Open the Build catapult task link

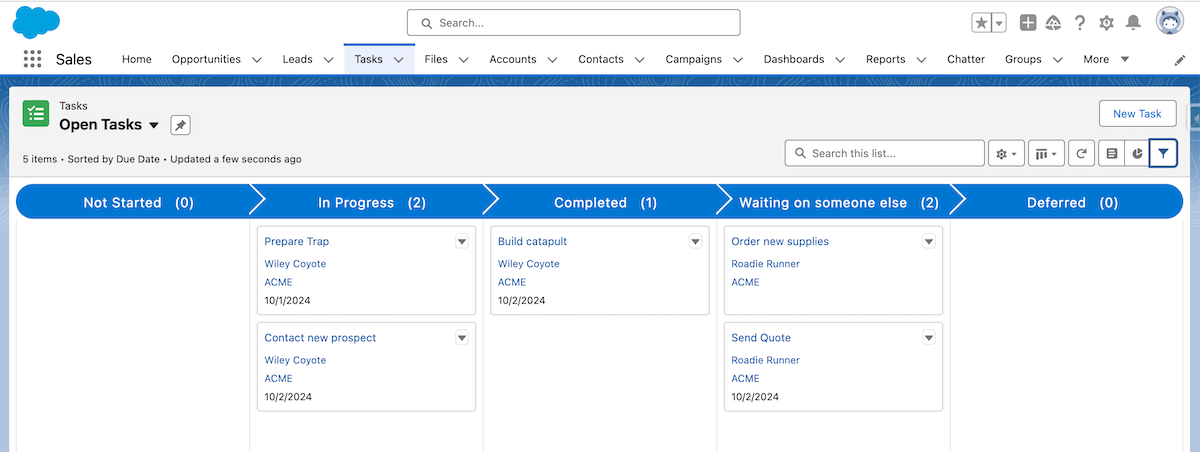(532, 241)
